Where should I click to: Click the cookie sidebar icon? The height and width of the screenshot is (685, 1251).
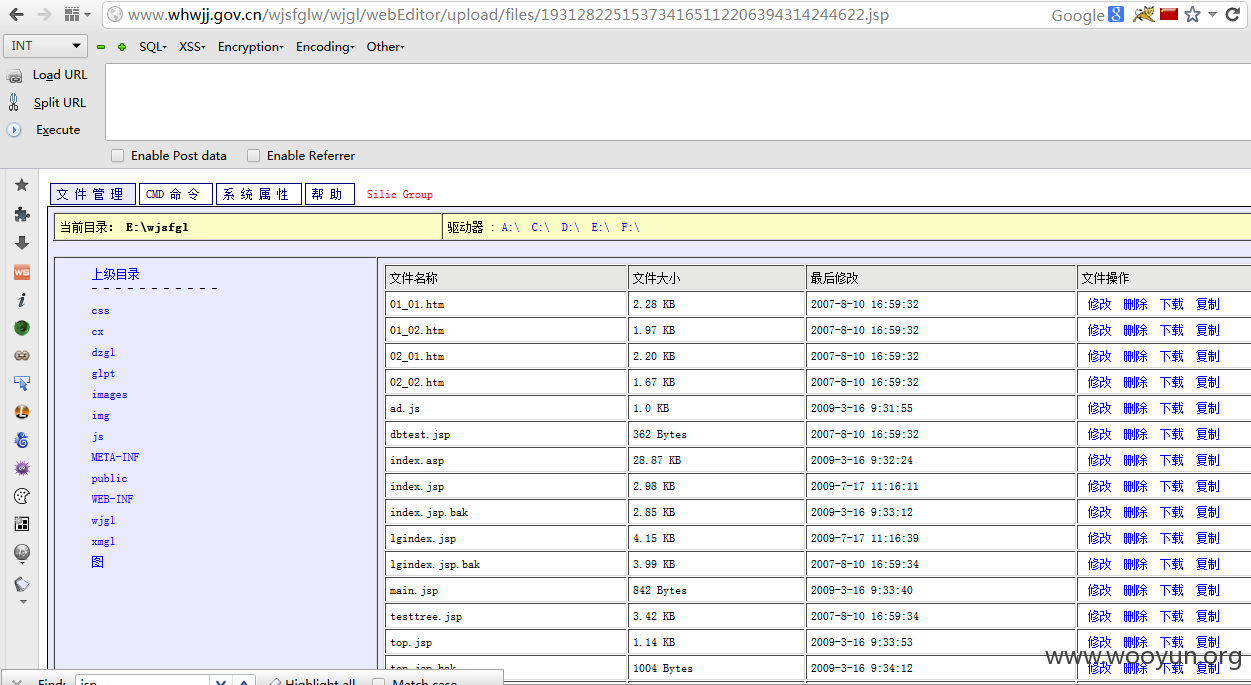tap(21, 496)
